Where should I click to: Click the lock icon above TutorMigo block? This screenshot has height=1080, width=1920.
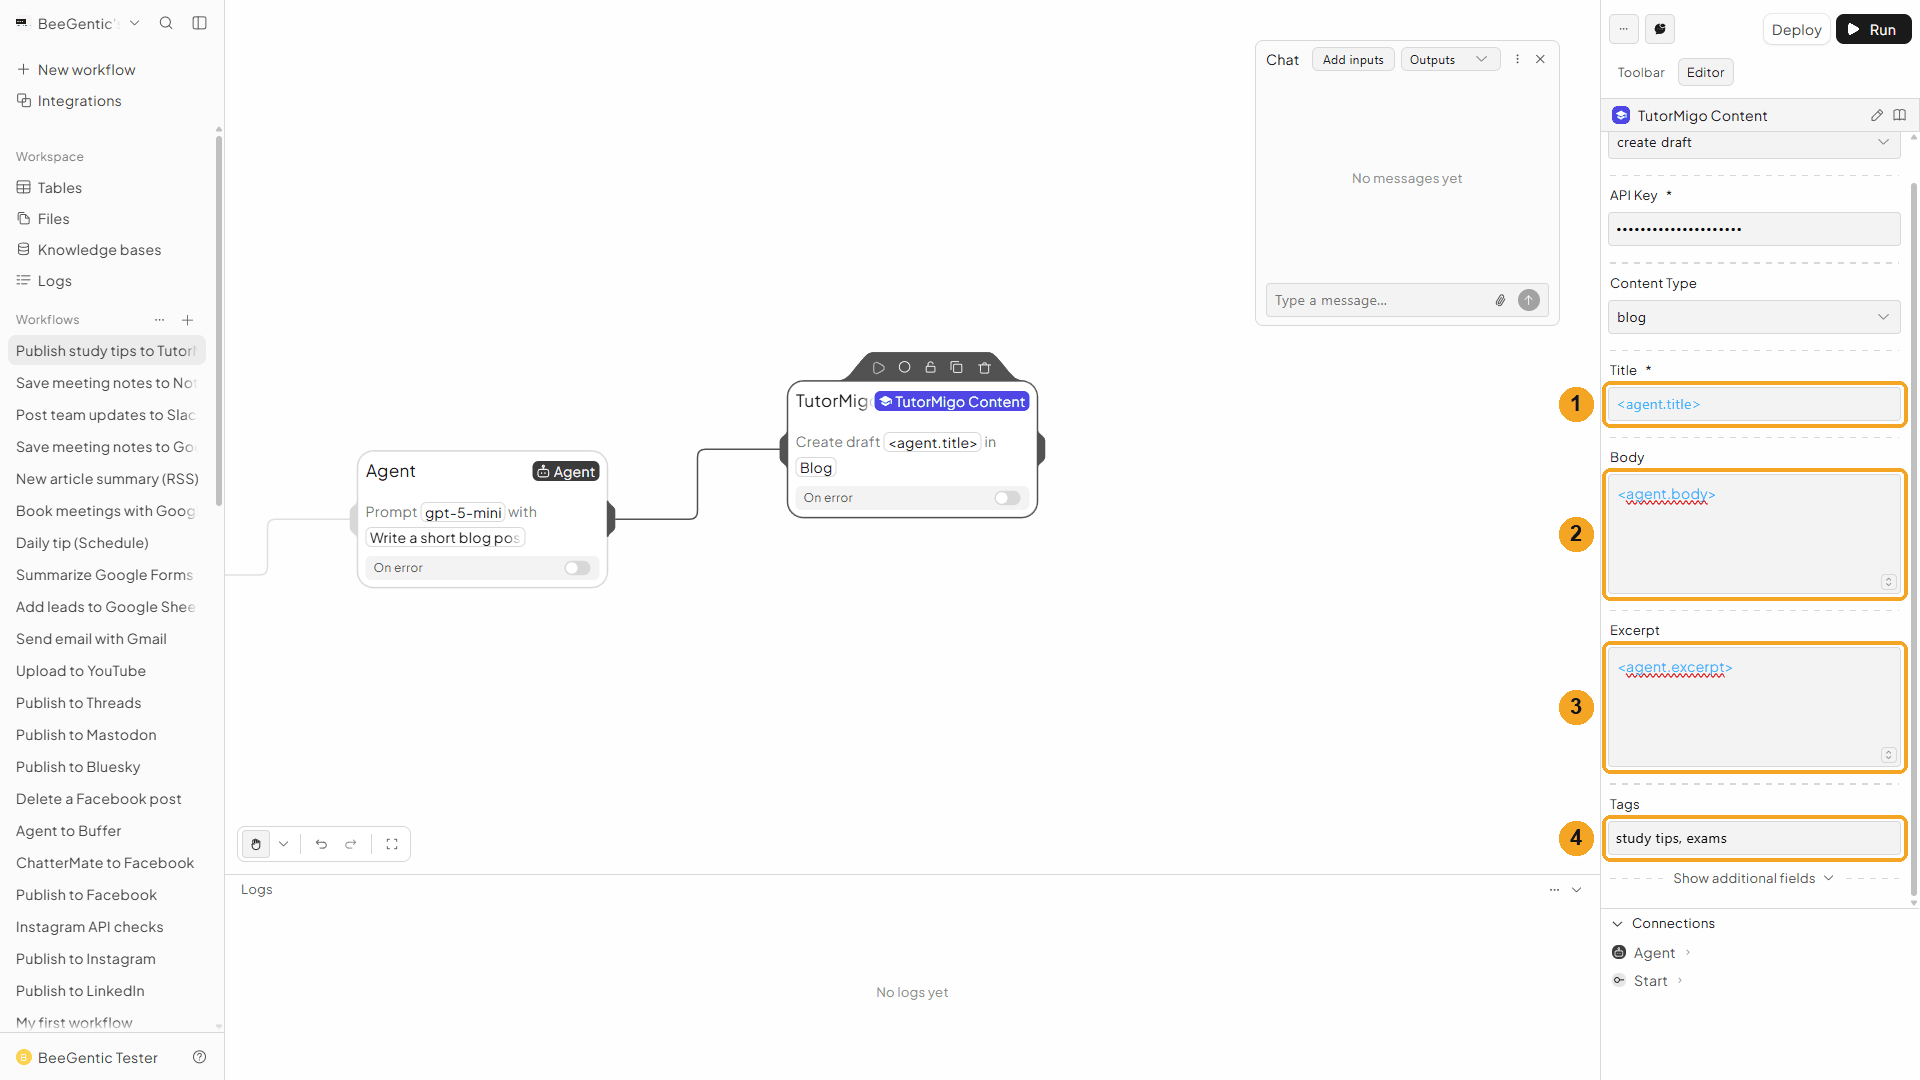tap(930, 367)
